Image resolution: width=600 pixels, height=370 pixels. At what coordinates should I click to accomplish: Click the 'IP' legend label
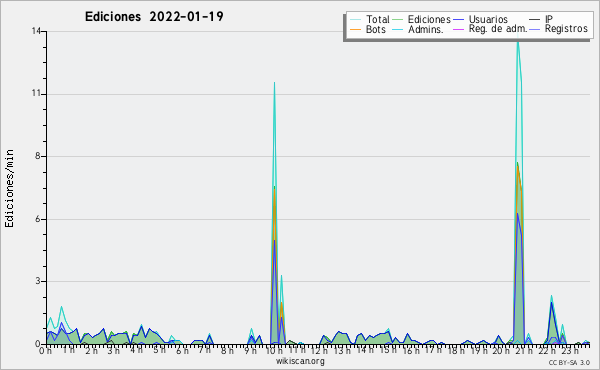point(549,19)
